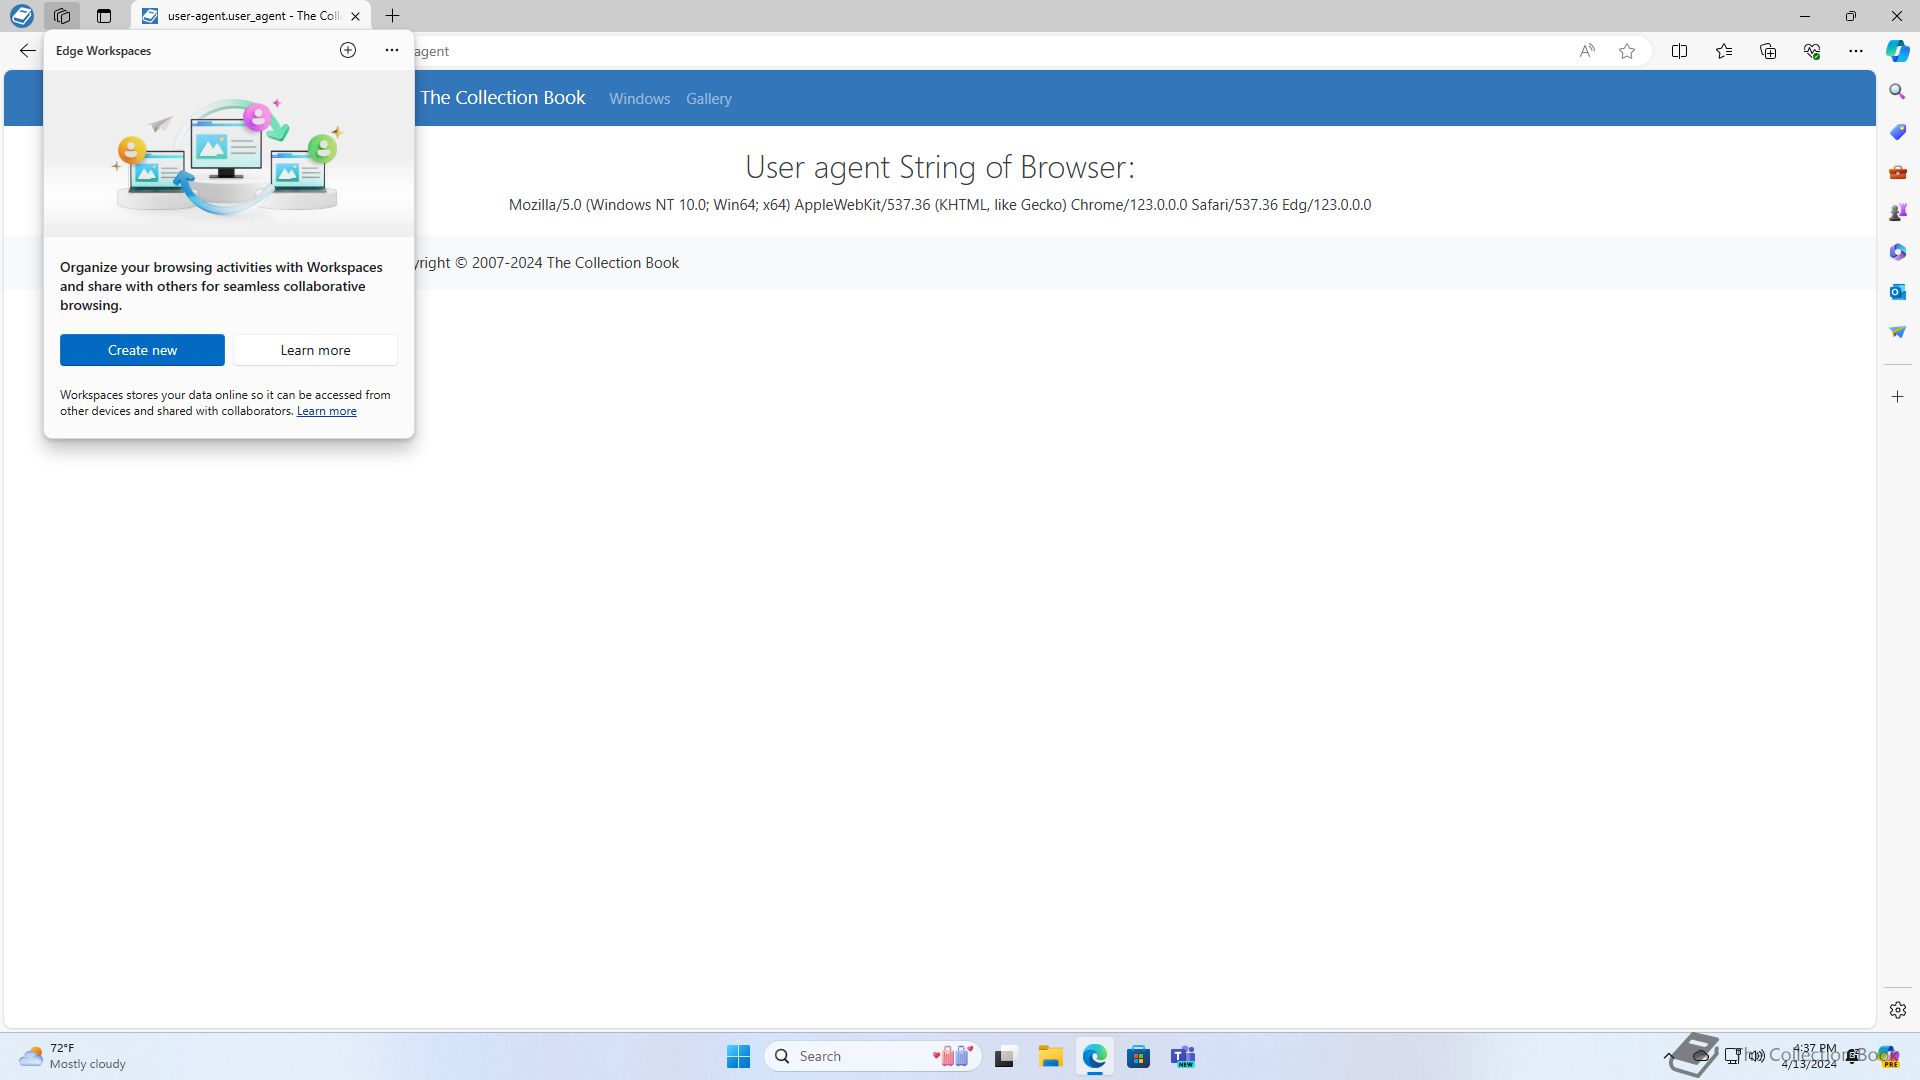Open sidebar Games chess icon
This screenshot has width=1920, height=1080.
tap(1897, 212)
